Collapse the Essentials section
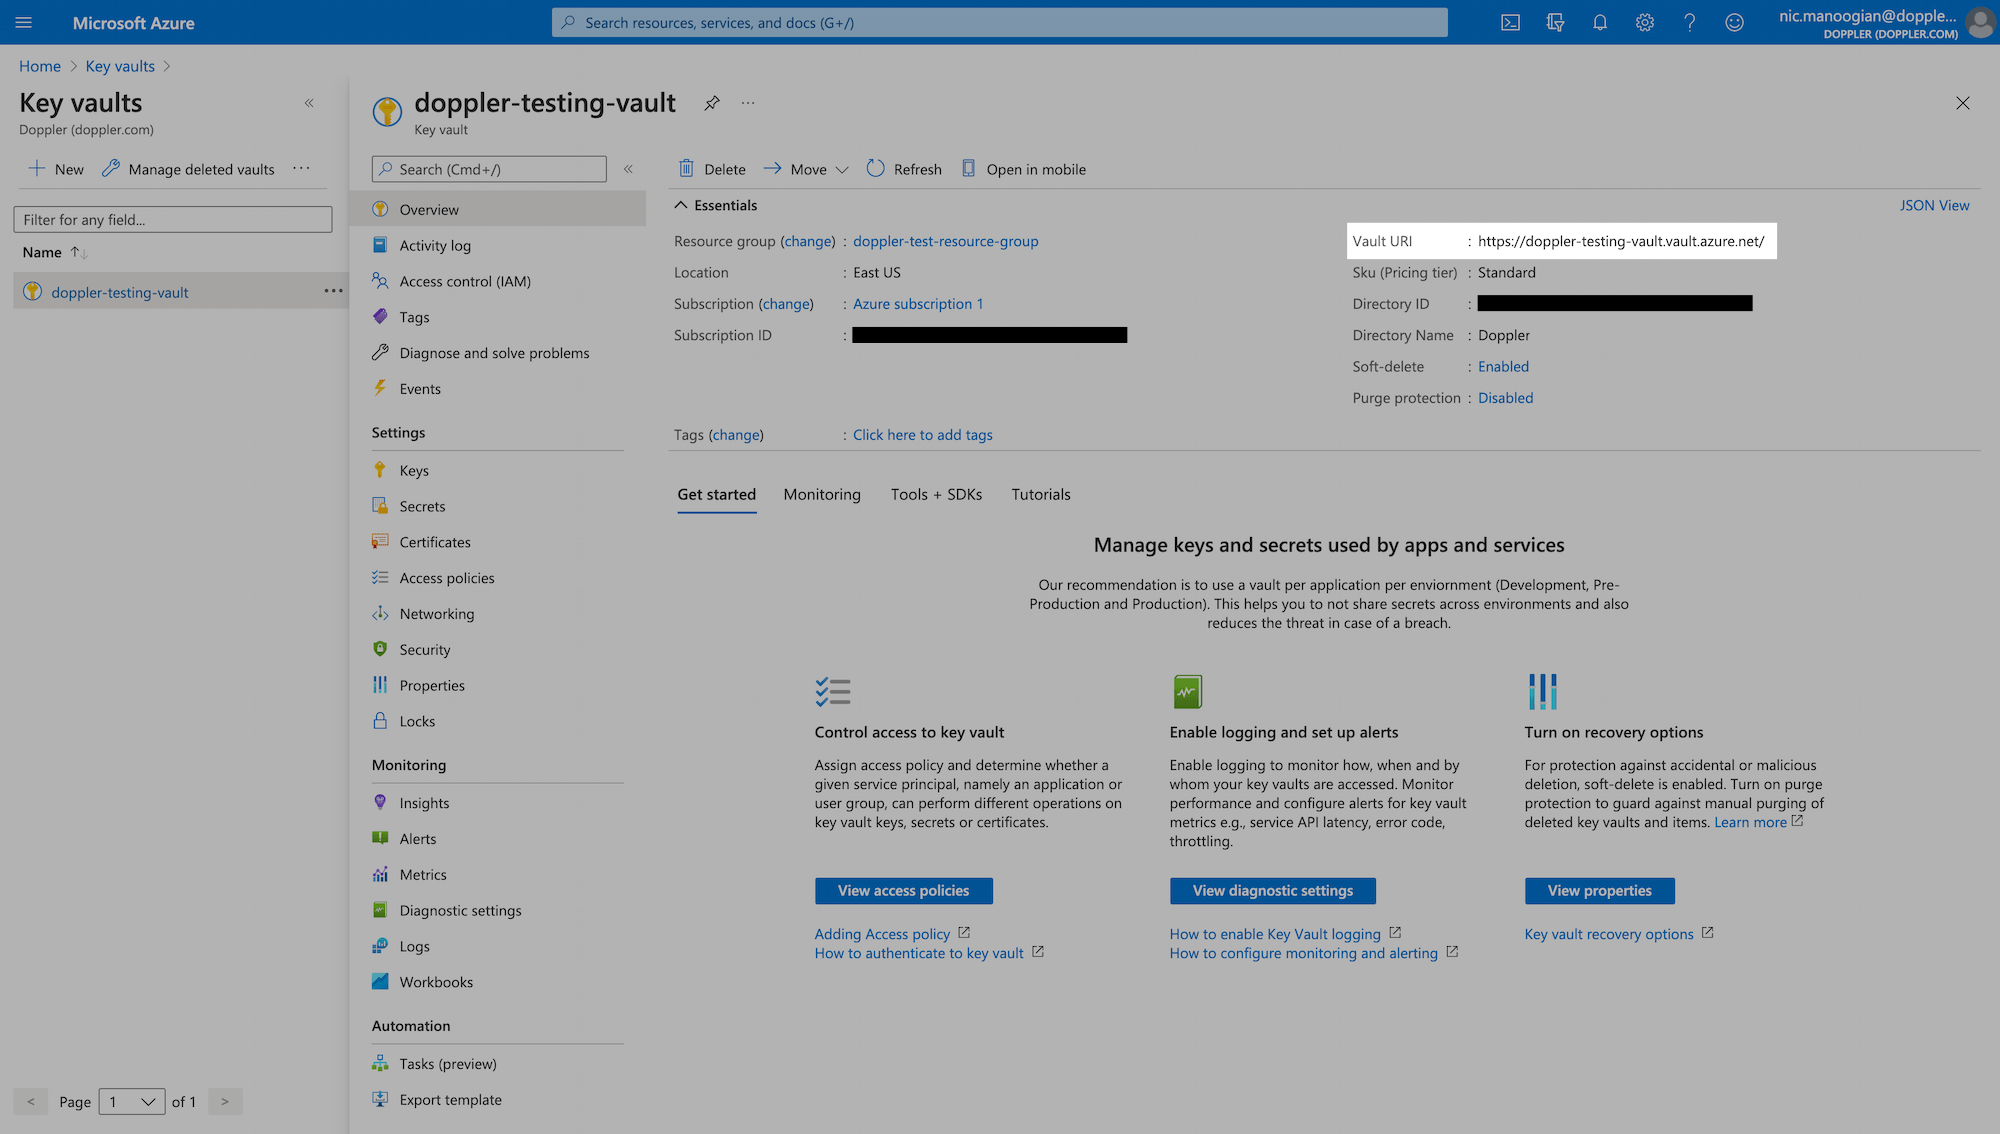The height and width of the screenshot is (1134, 2000). (x=681, y=204)
